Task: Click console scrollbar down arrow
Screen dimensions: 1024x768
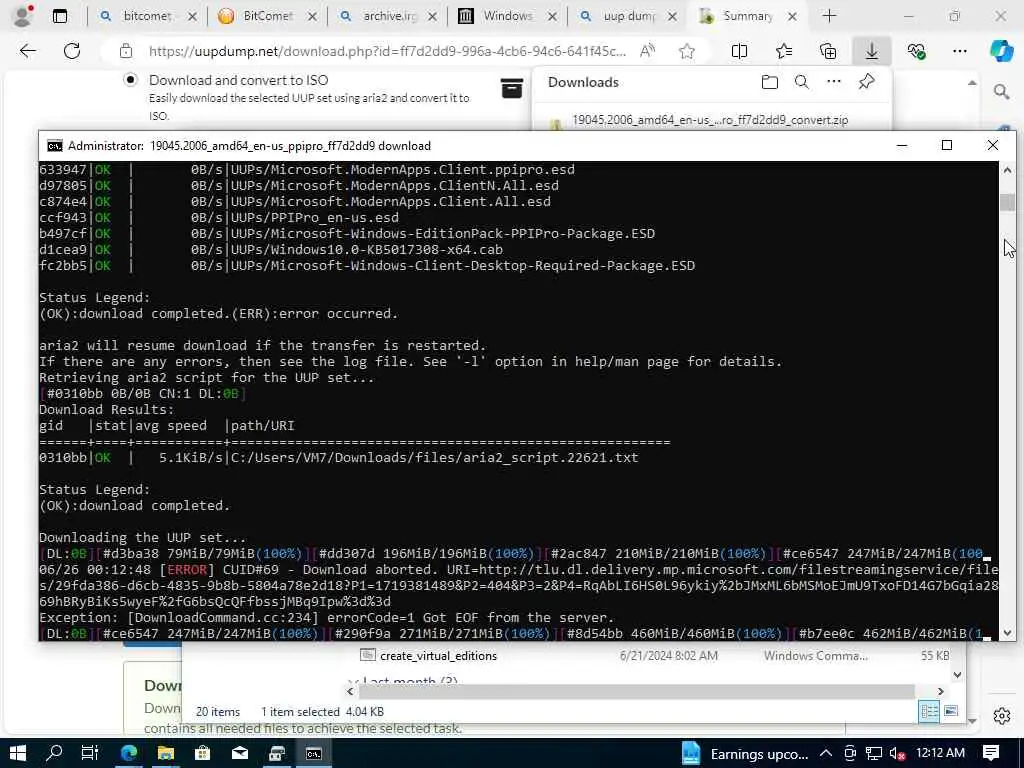Action: 1007,632
